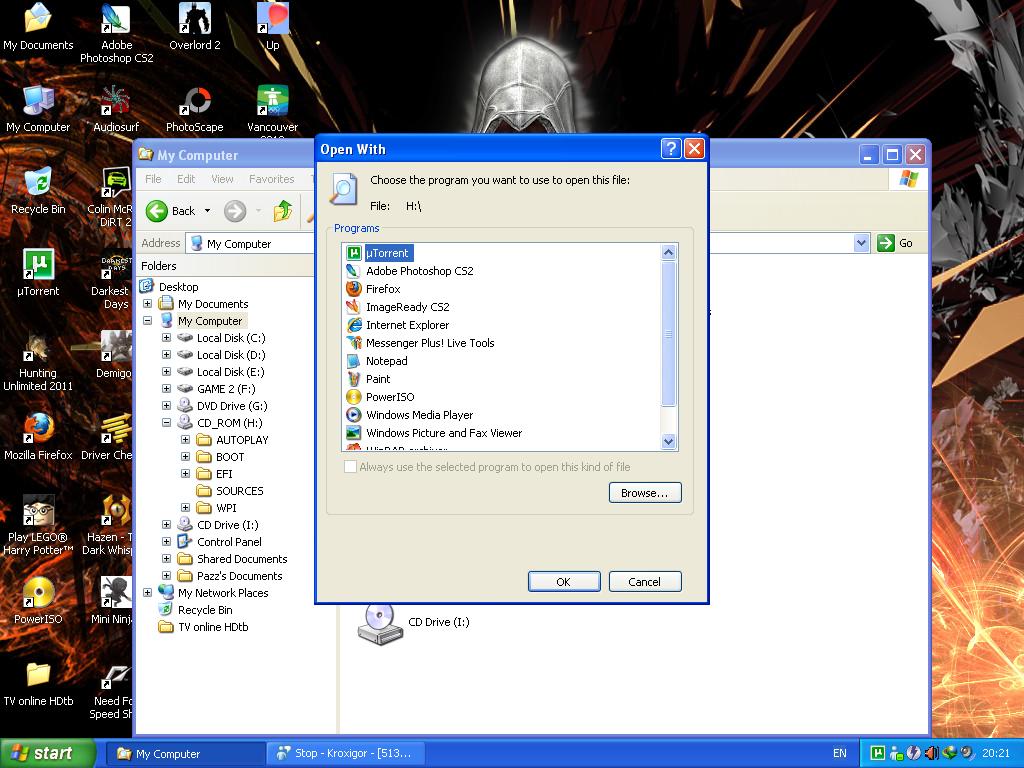
Task: Select DVD Drive (G:) in folder tree
Action: tap(222, 406)
